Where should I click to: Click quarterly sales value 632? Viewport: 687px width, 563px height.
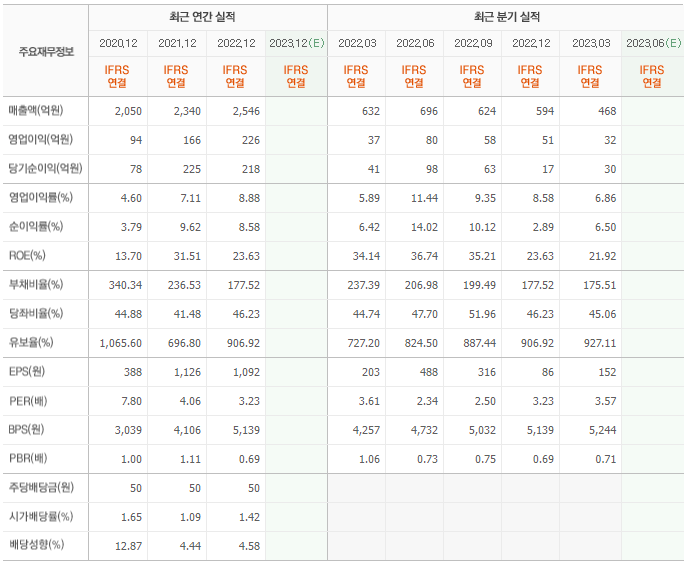(x=371, y=111)
